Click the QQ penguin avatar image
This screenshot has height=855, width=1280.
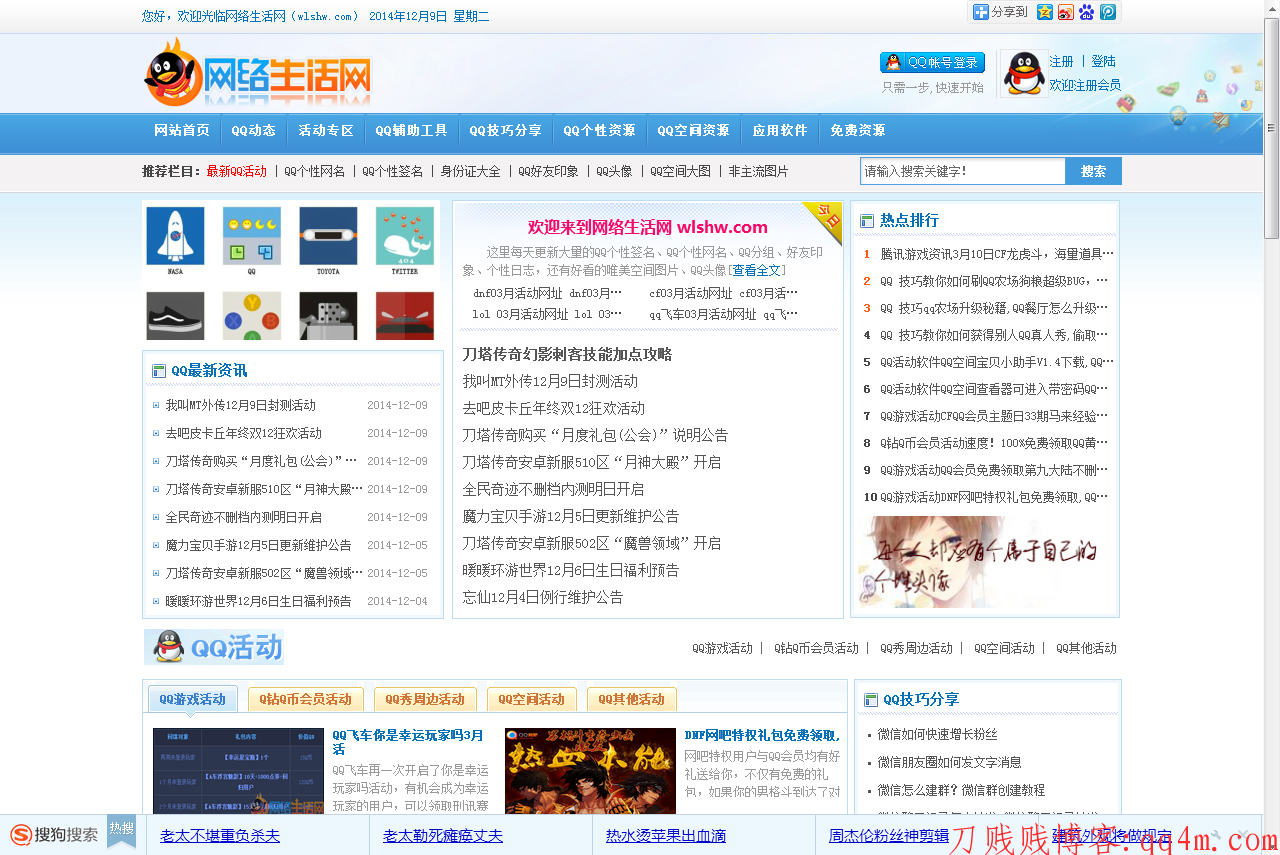(x=1023, y=74)
